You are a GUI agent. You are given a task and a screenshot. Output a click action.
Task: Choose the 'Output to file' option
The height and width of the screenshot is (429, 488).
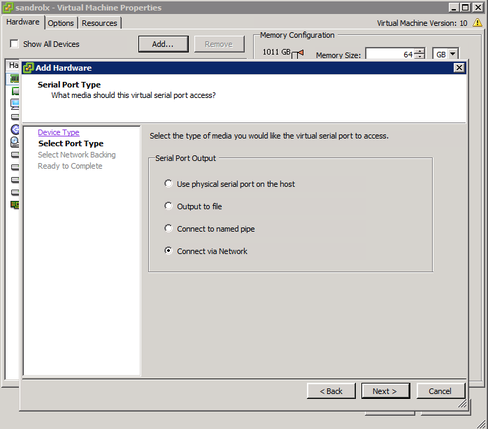click(168, 206)
